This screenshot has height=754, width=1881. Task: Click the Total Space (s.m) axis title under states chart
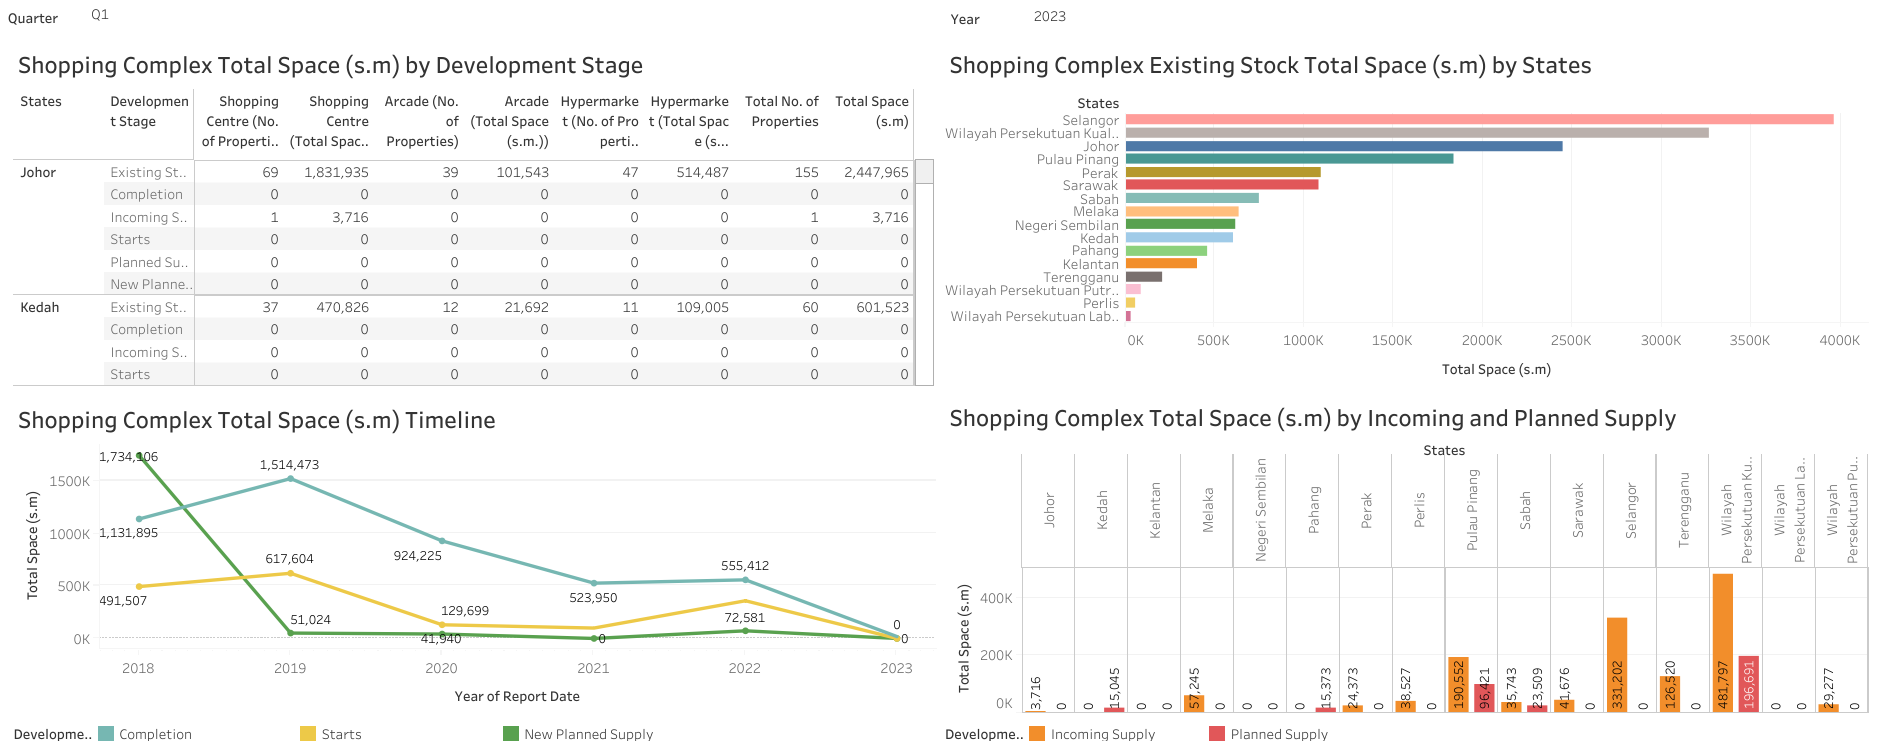[1496, 369]
